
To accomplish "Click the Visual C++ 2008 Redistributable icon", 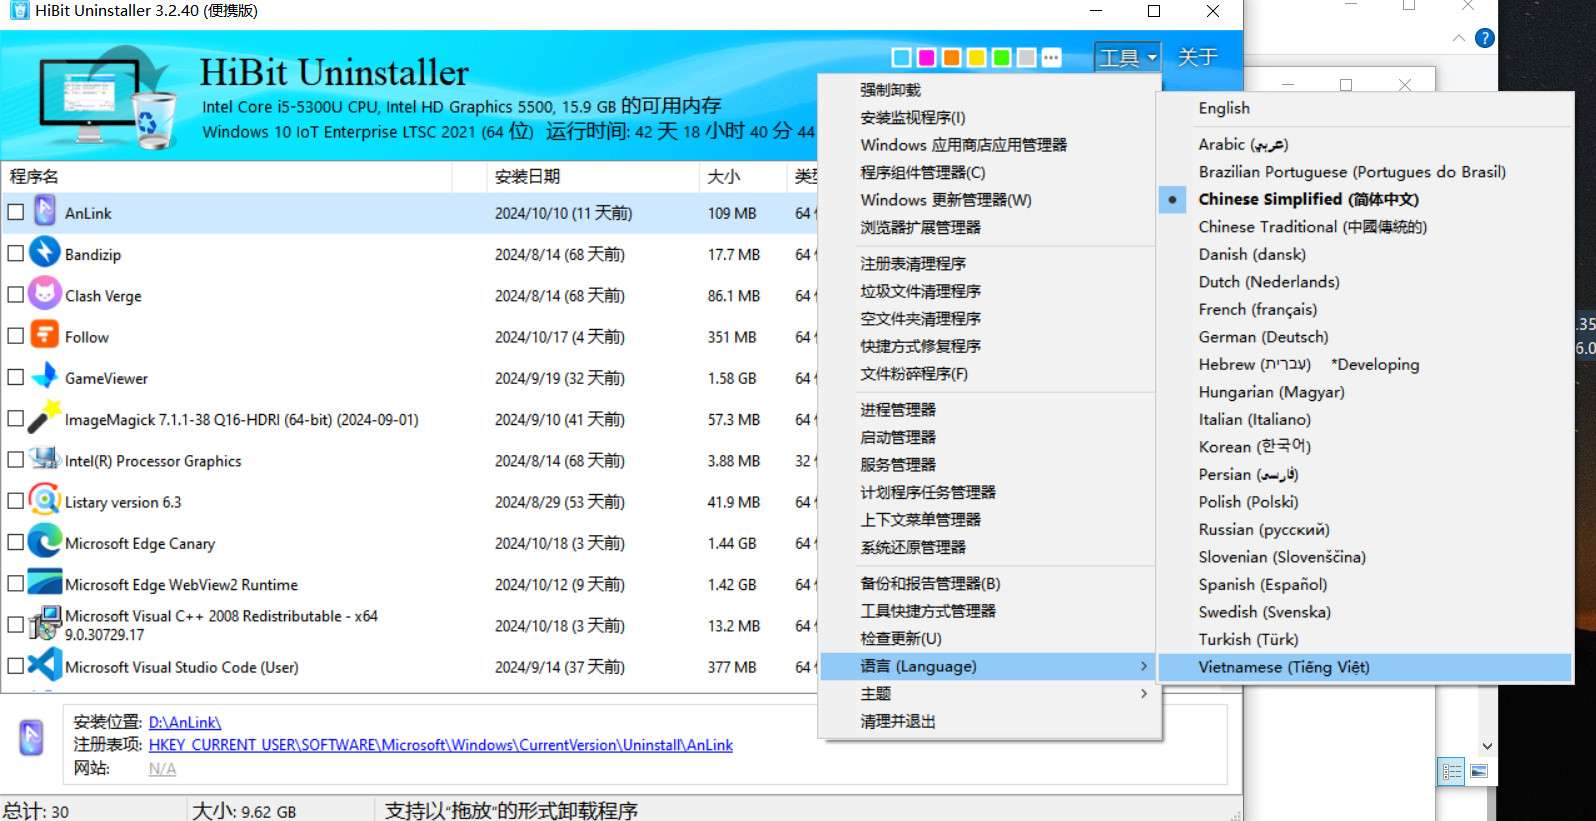I will tap(45, 624).
